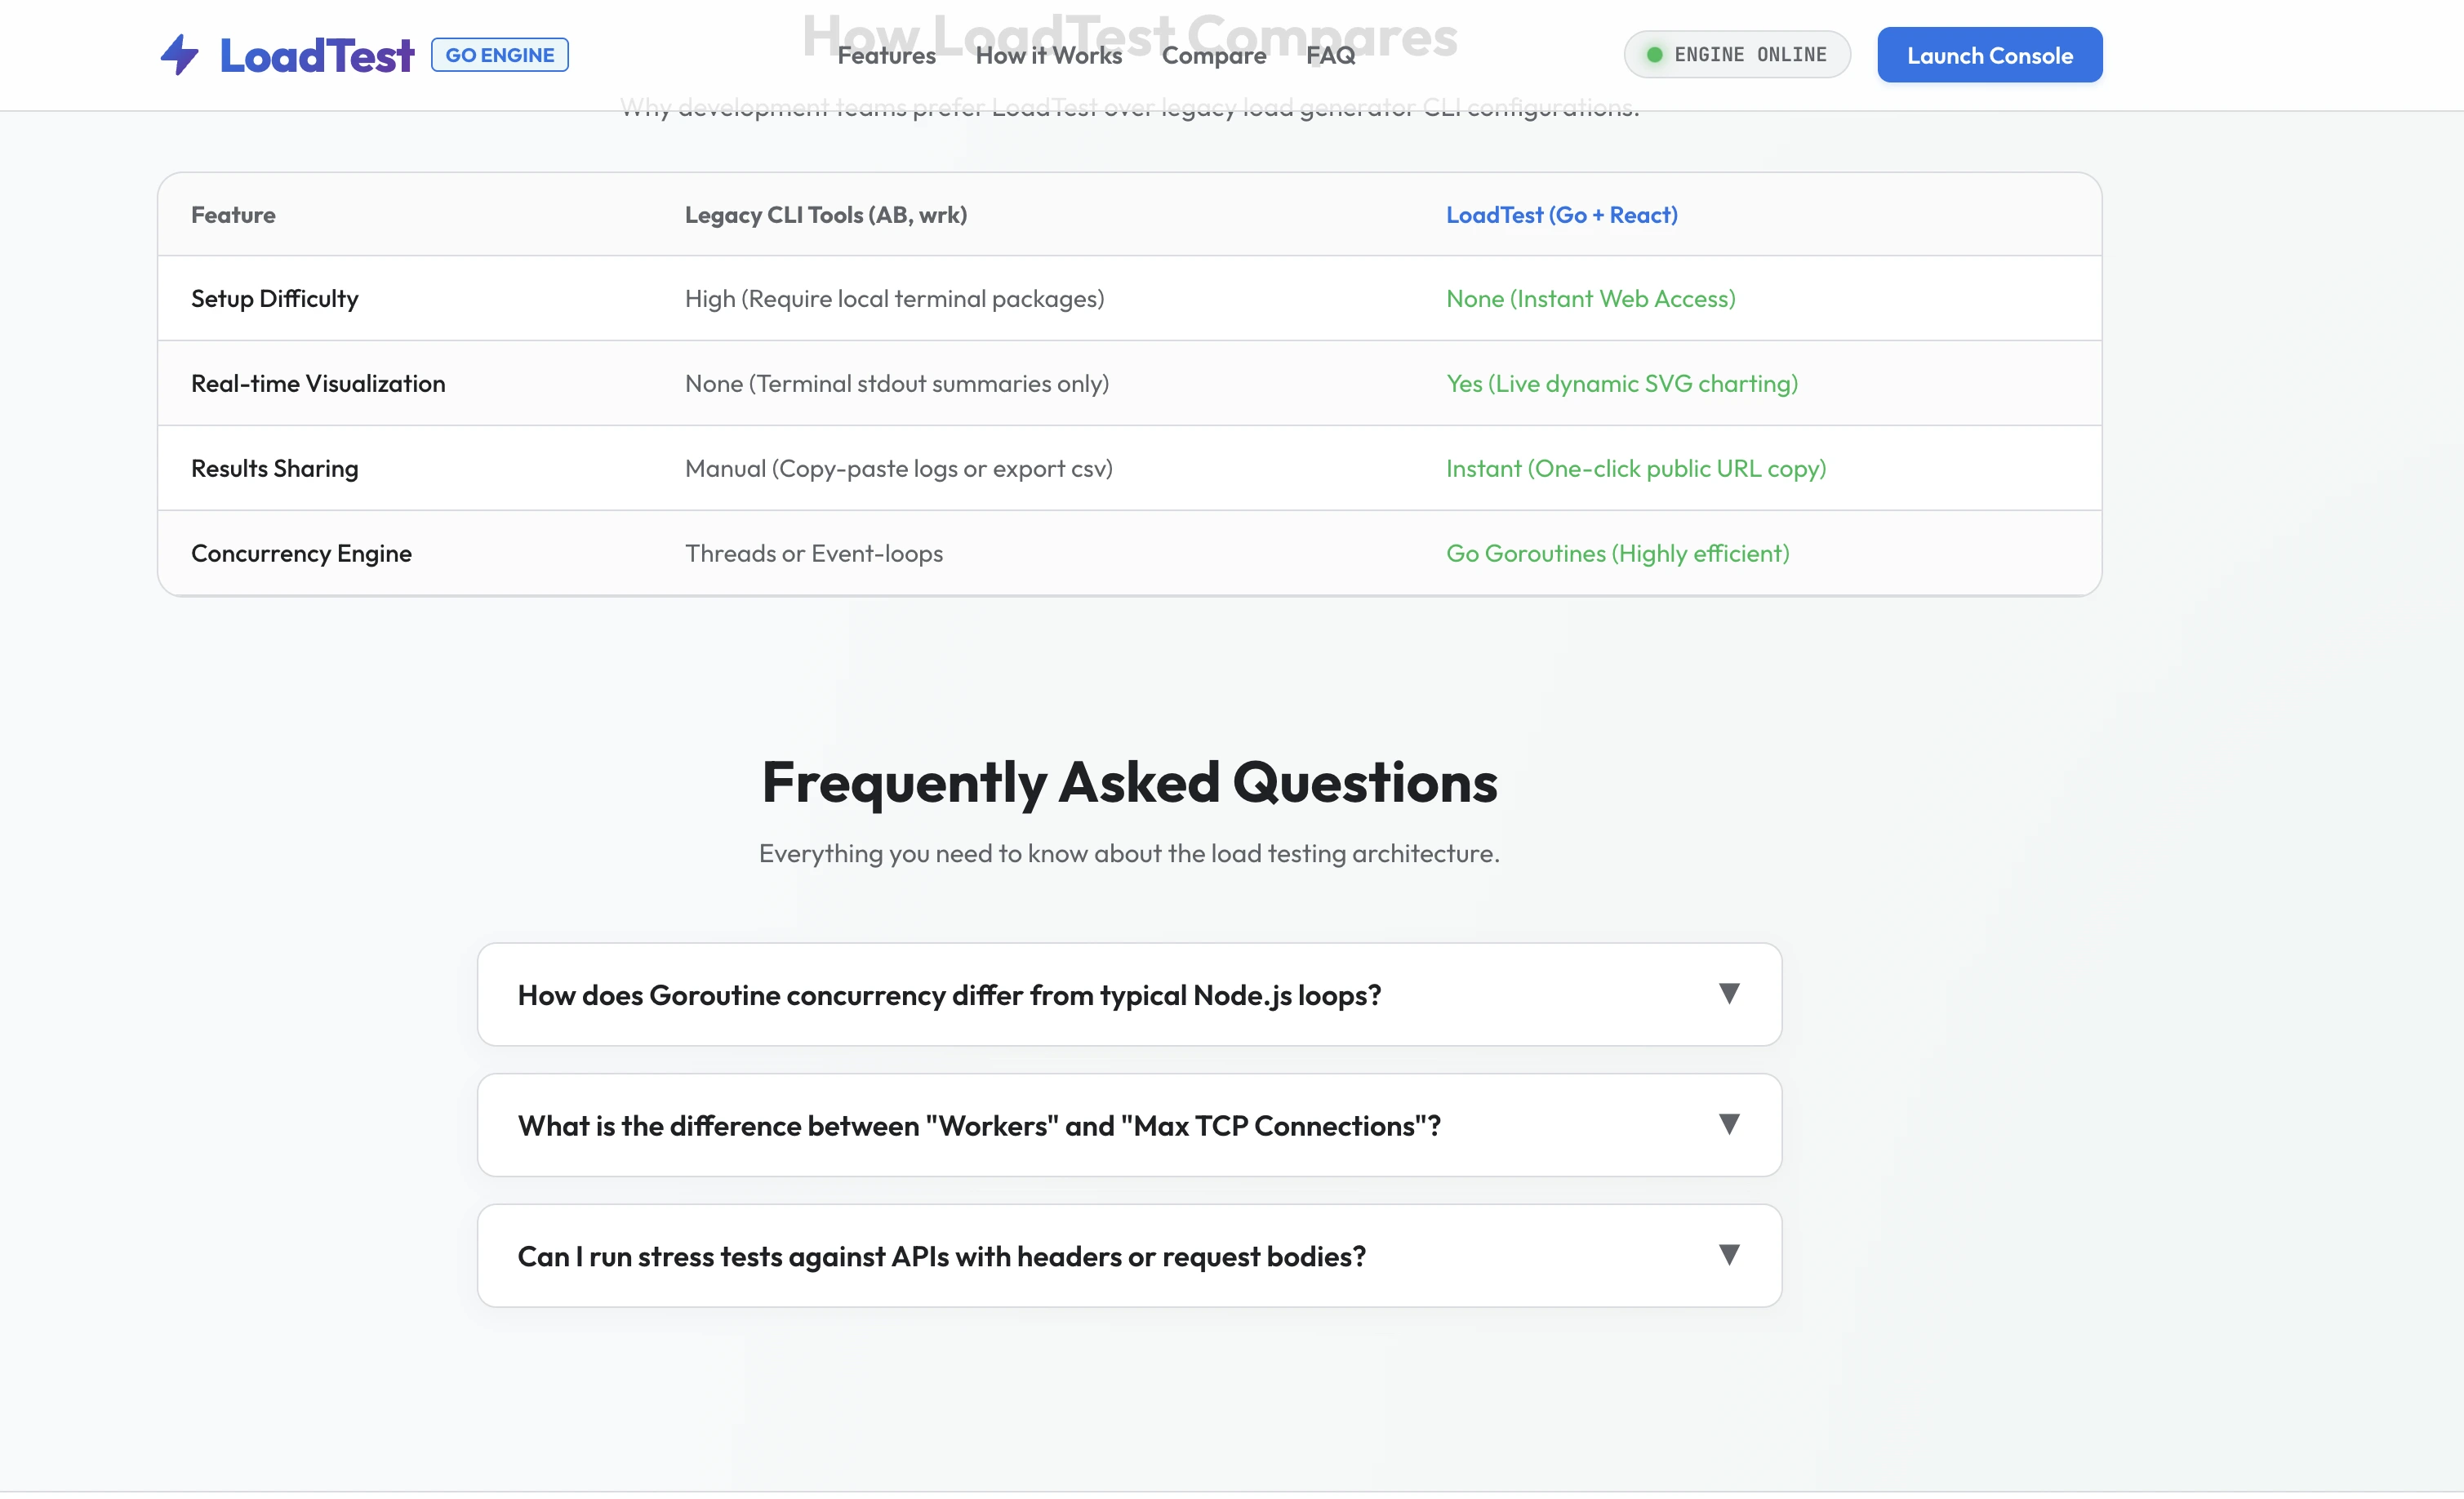Click the GO ENGINE badge
The image size is (2464, 1499).
click(499, 55)
